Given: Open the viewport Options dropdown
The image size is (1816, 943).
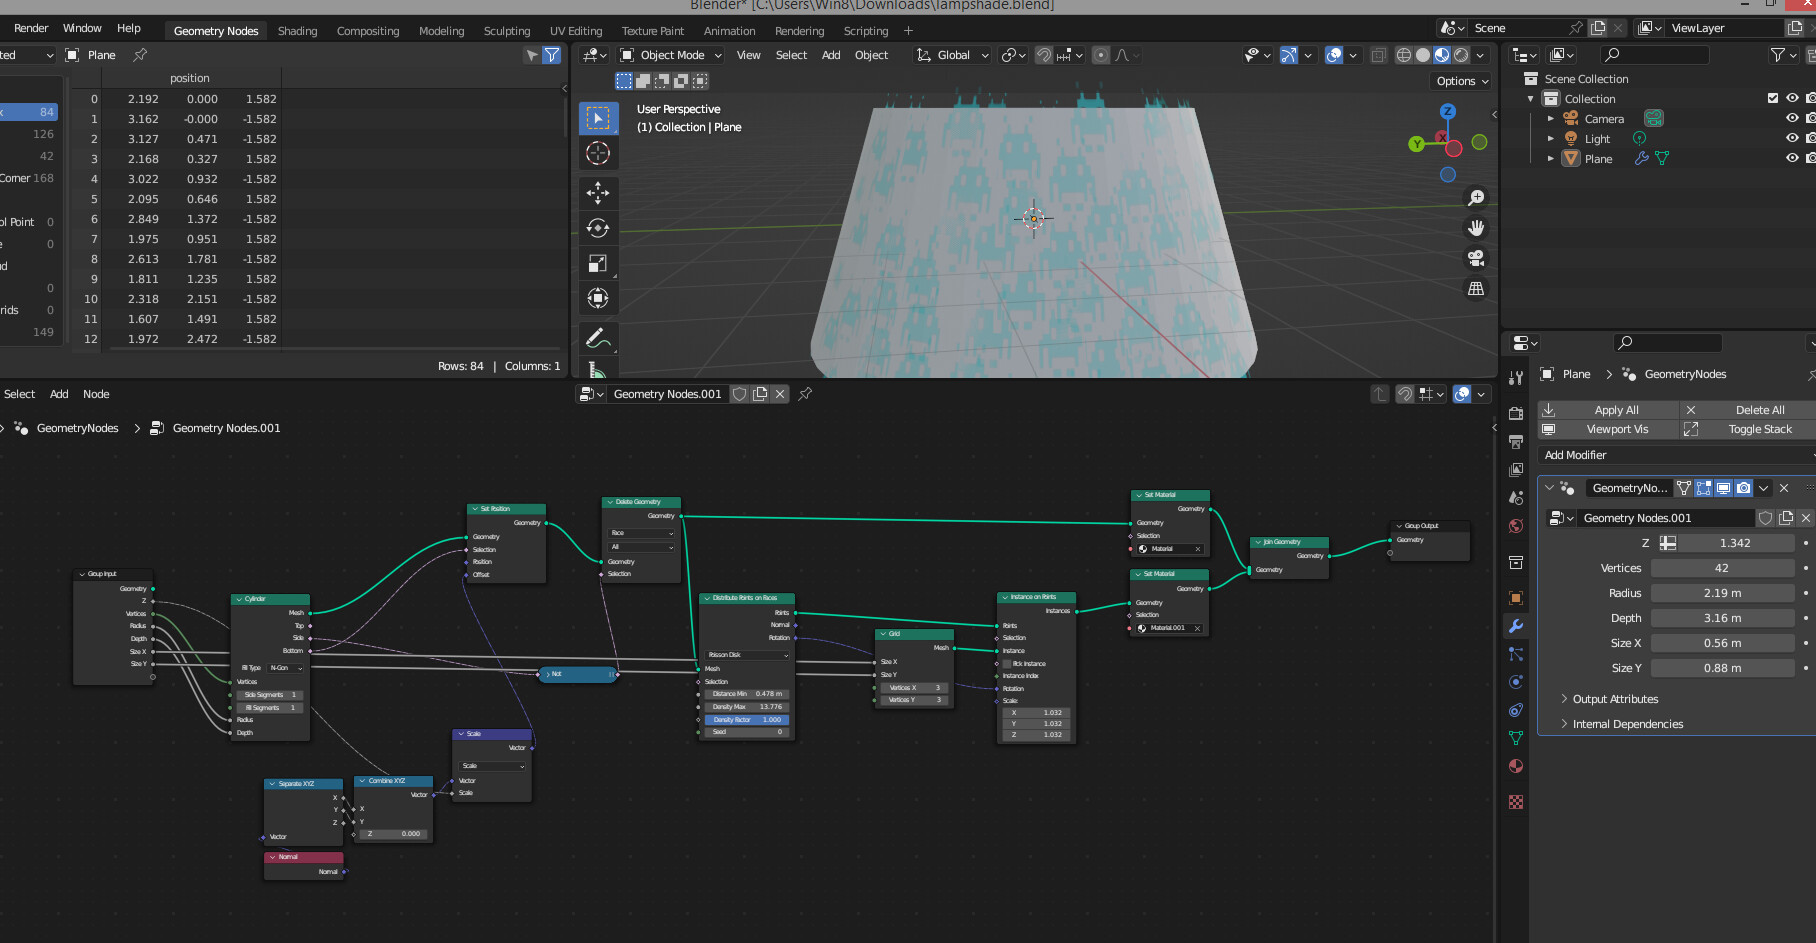Looking at the screenshot, I should click(1463, 81).
